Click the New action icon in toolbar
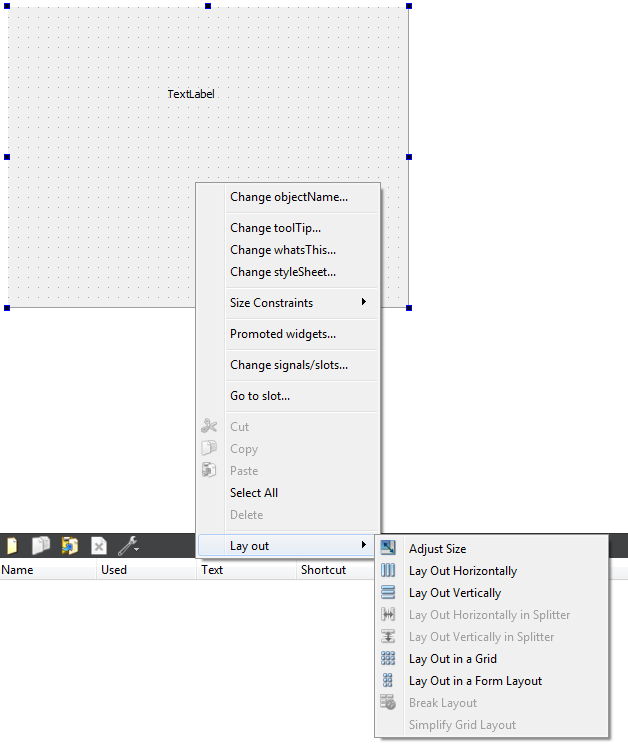 (12, 546)
